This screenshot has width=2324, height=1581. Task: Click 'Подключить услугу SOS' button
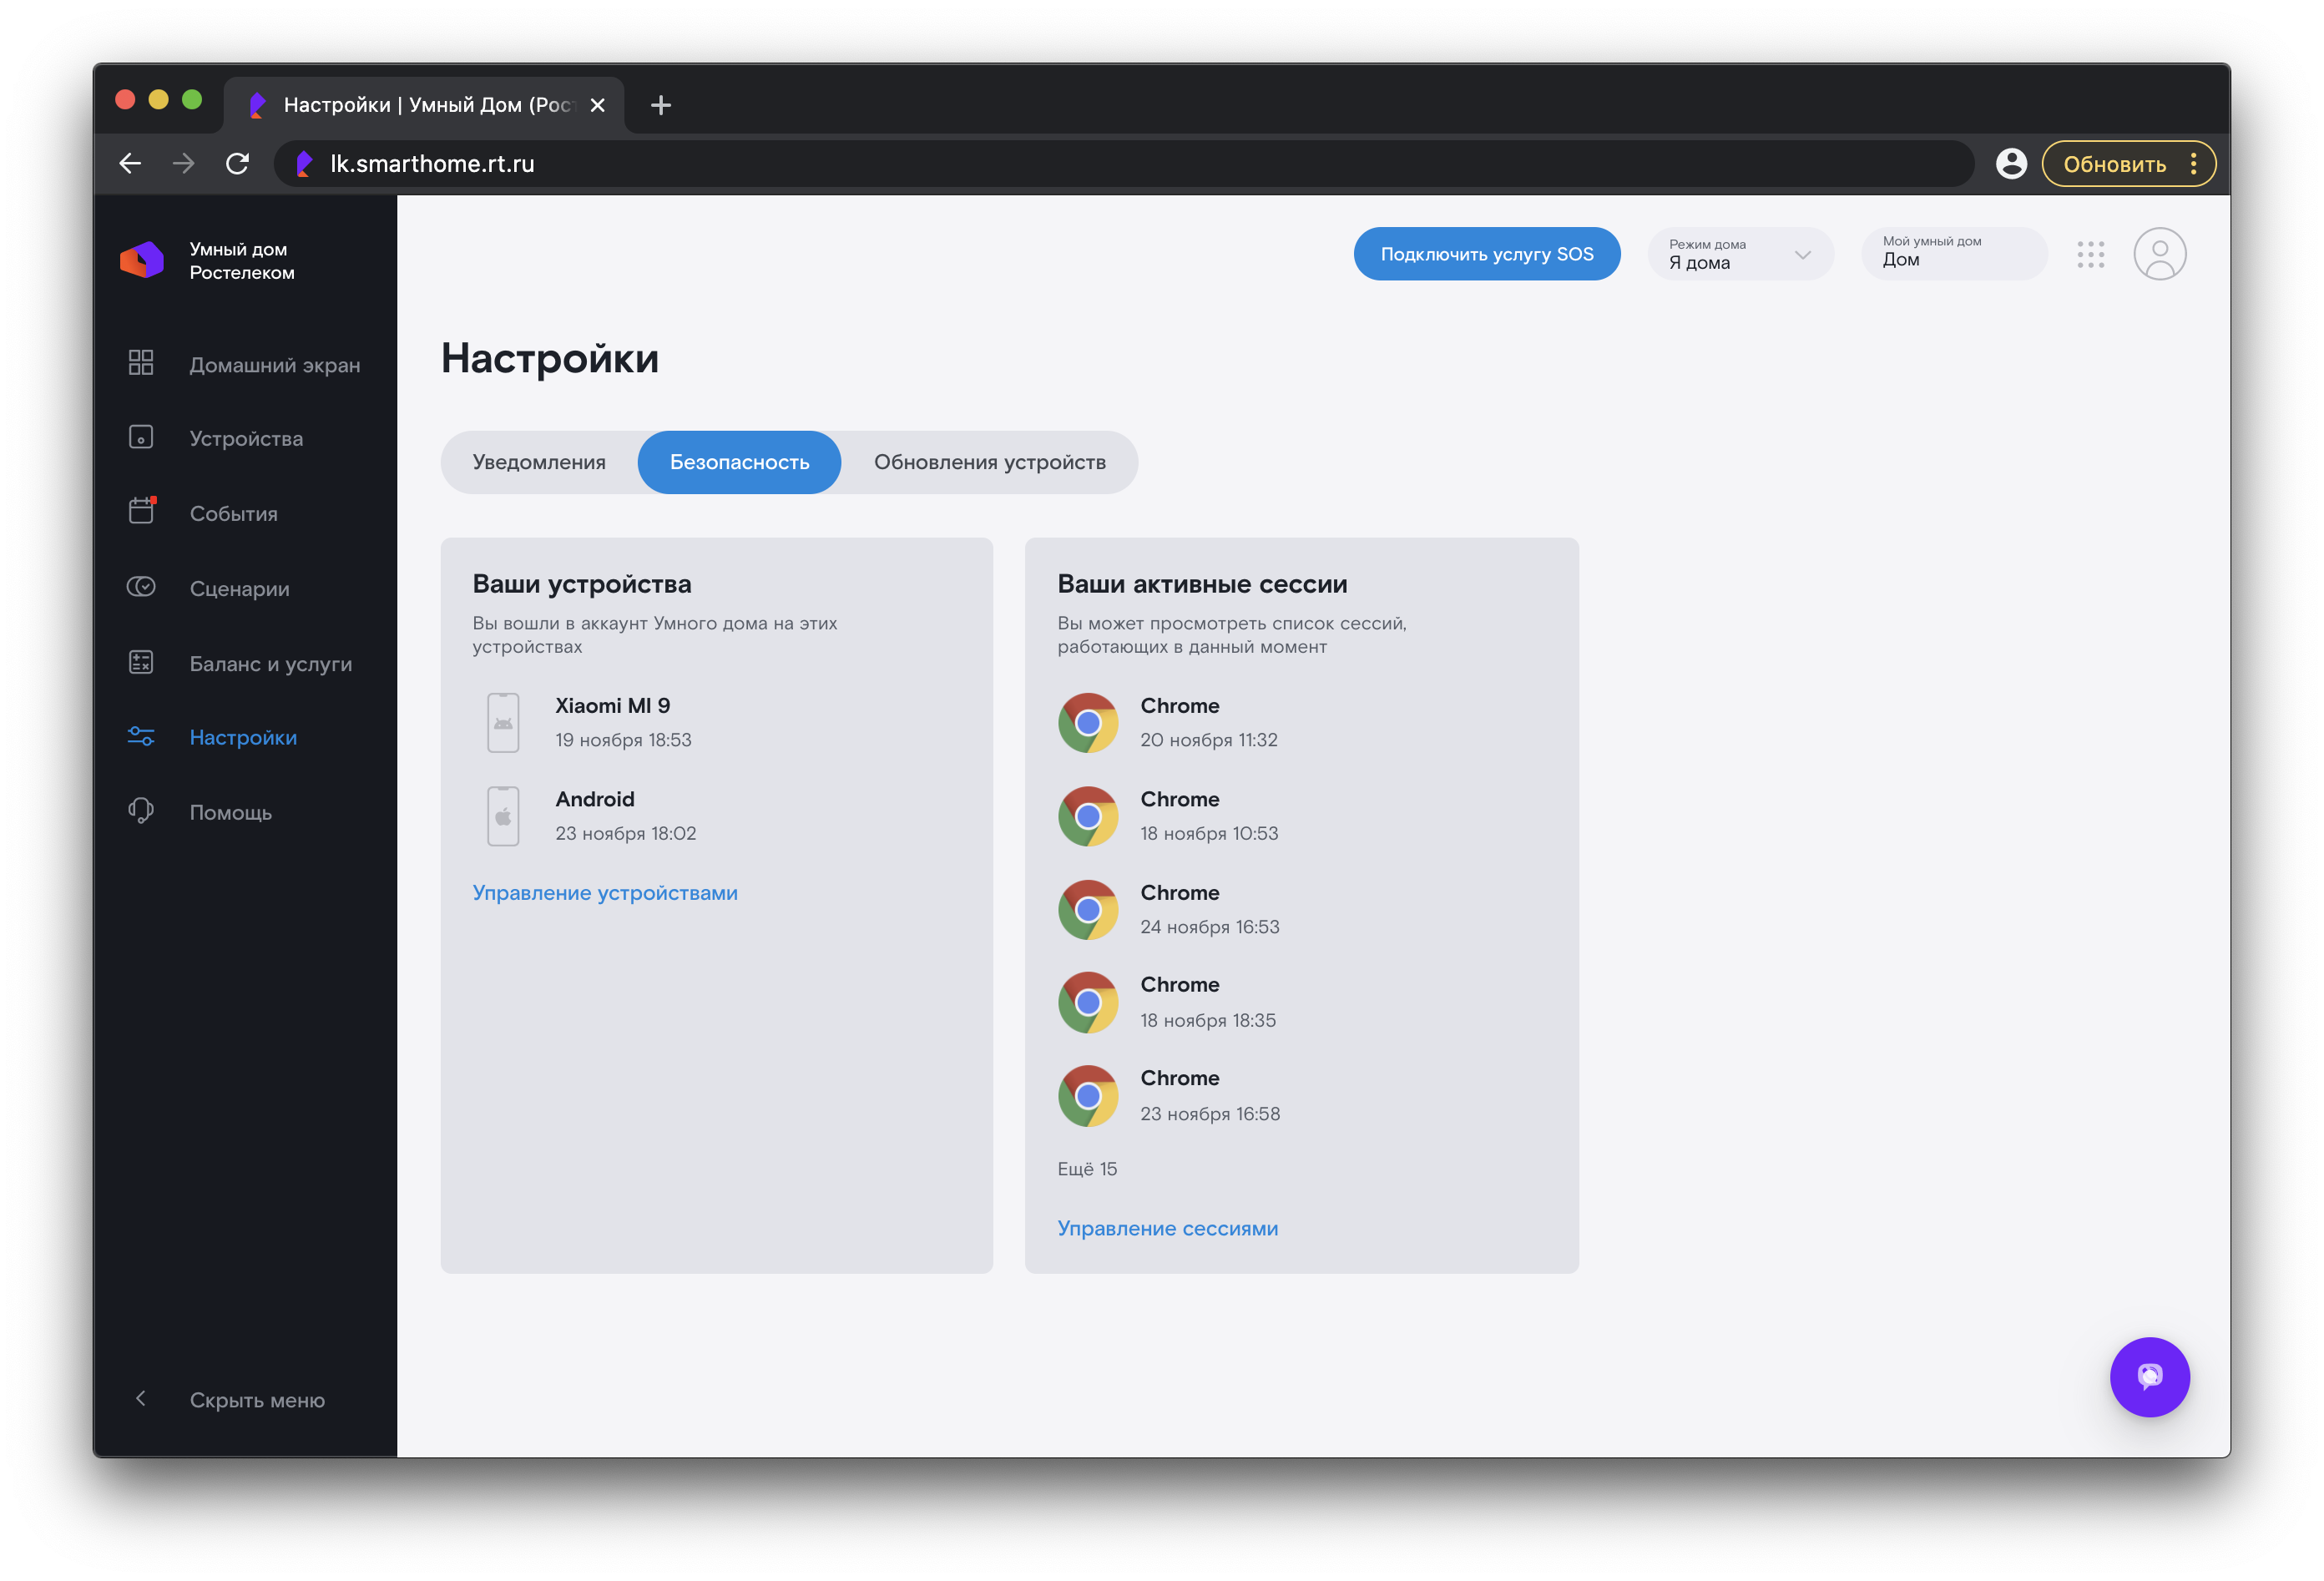tap(1486, 254)
